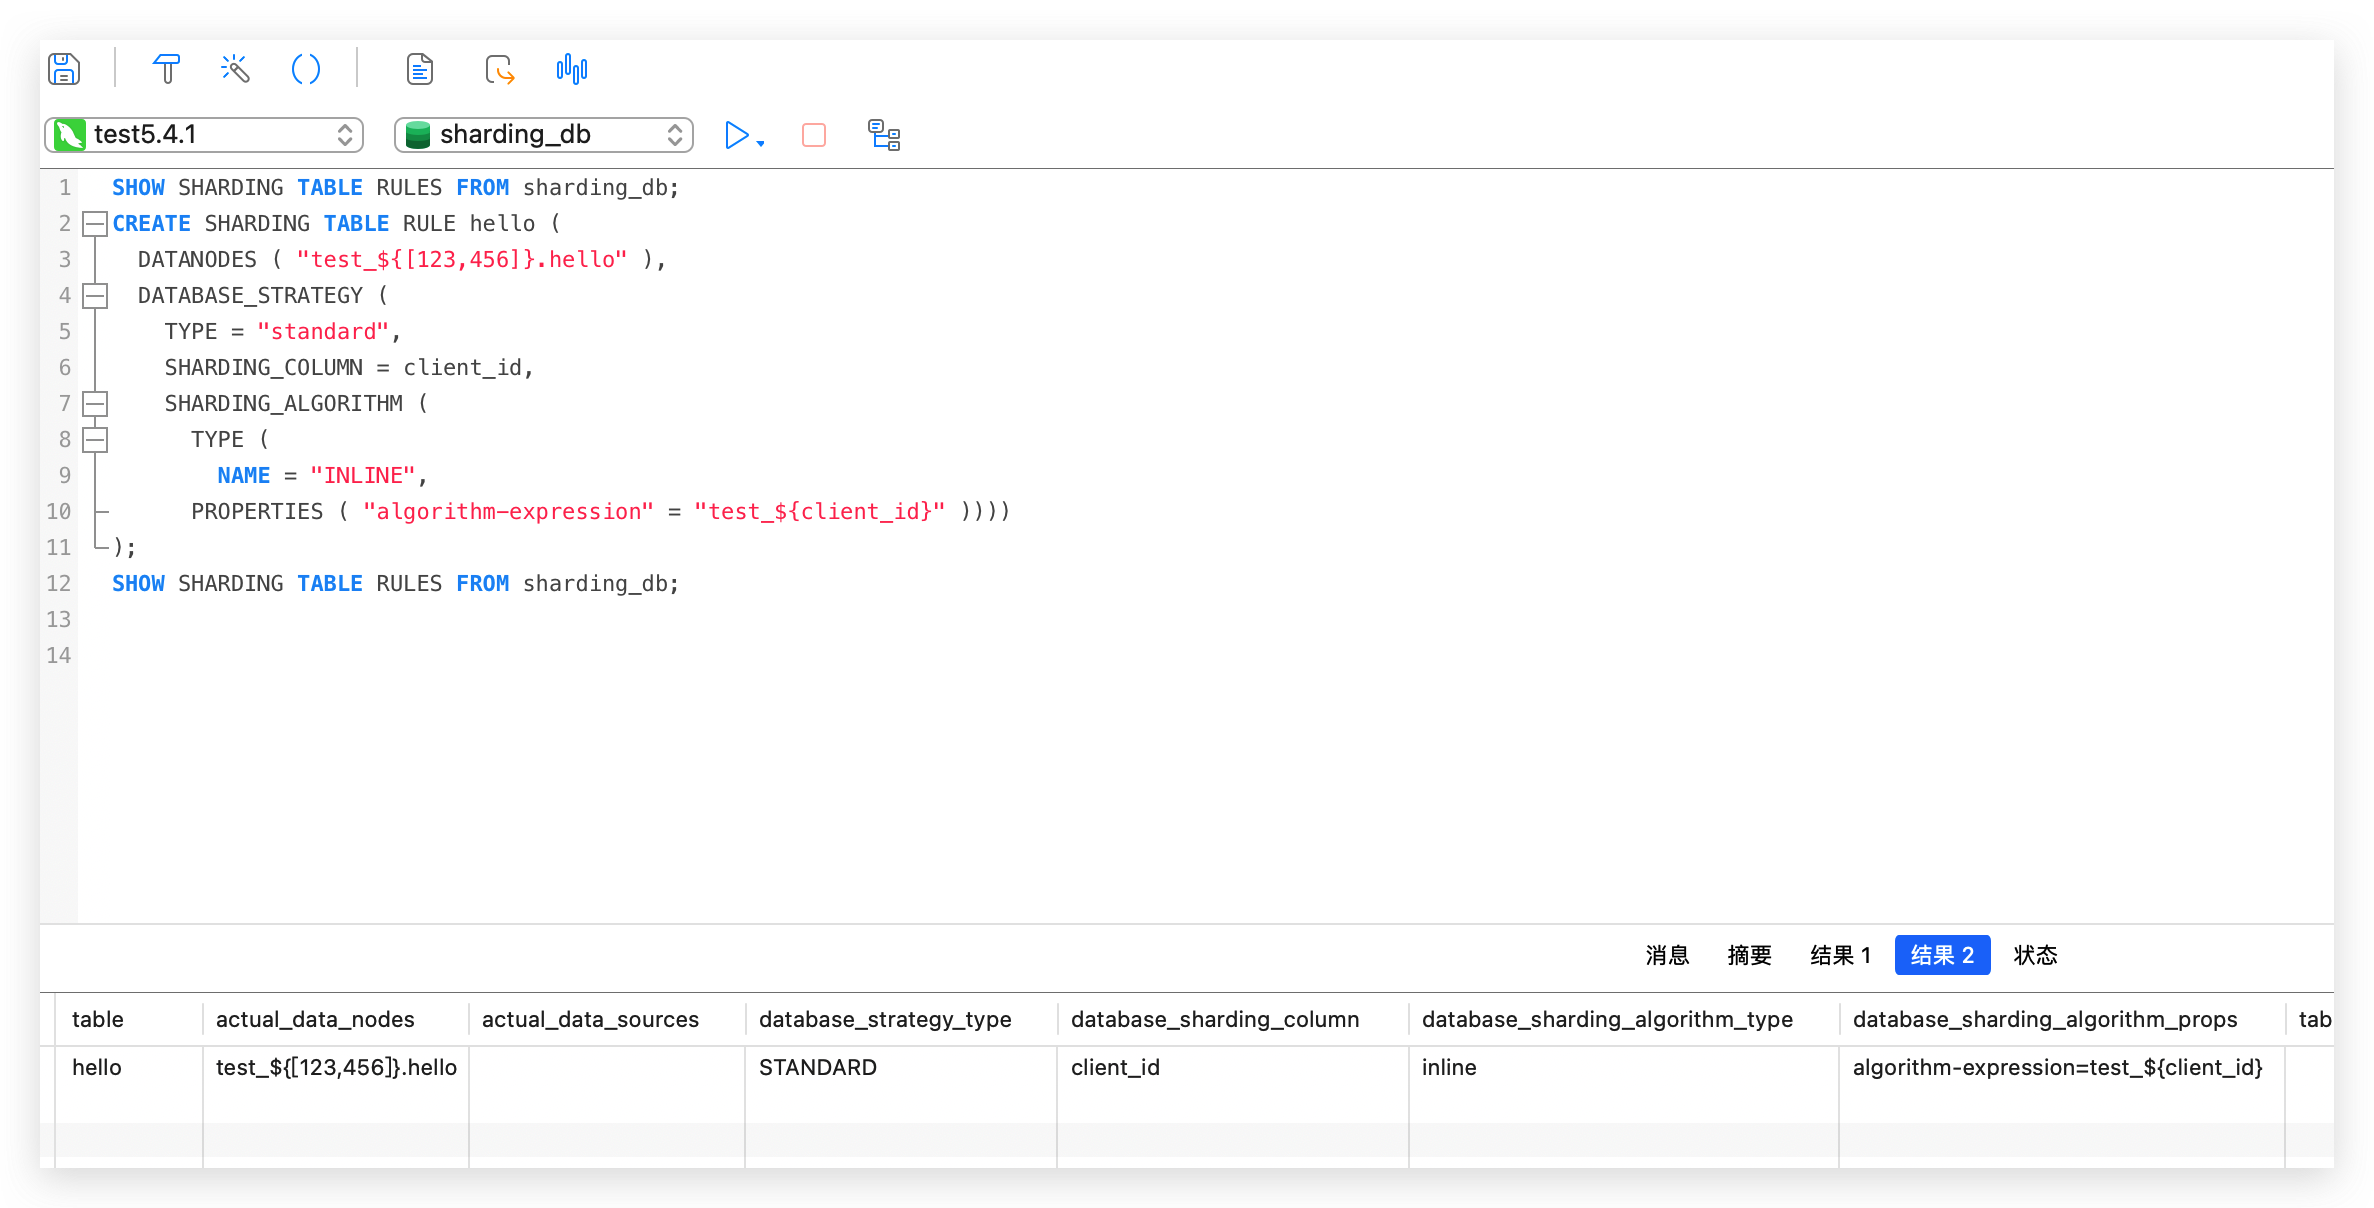Save the current query file
Image resolution: width=2374 pixels, height=1208 pixels.
coord(63,68)
